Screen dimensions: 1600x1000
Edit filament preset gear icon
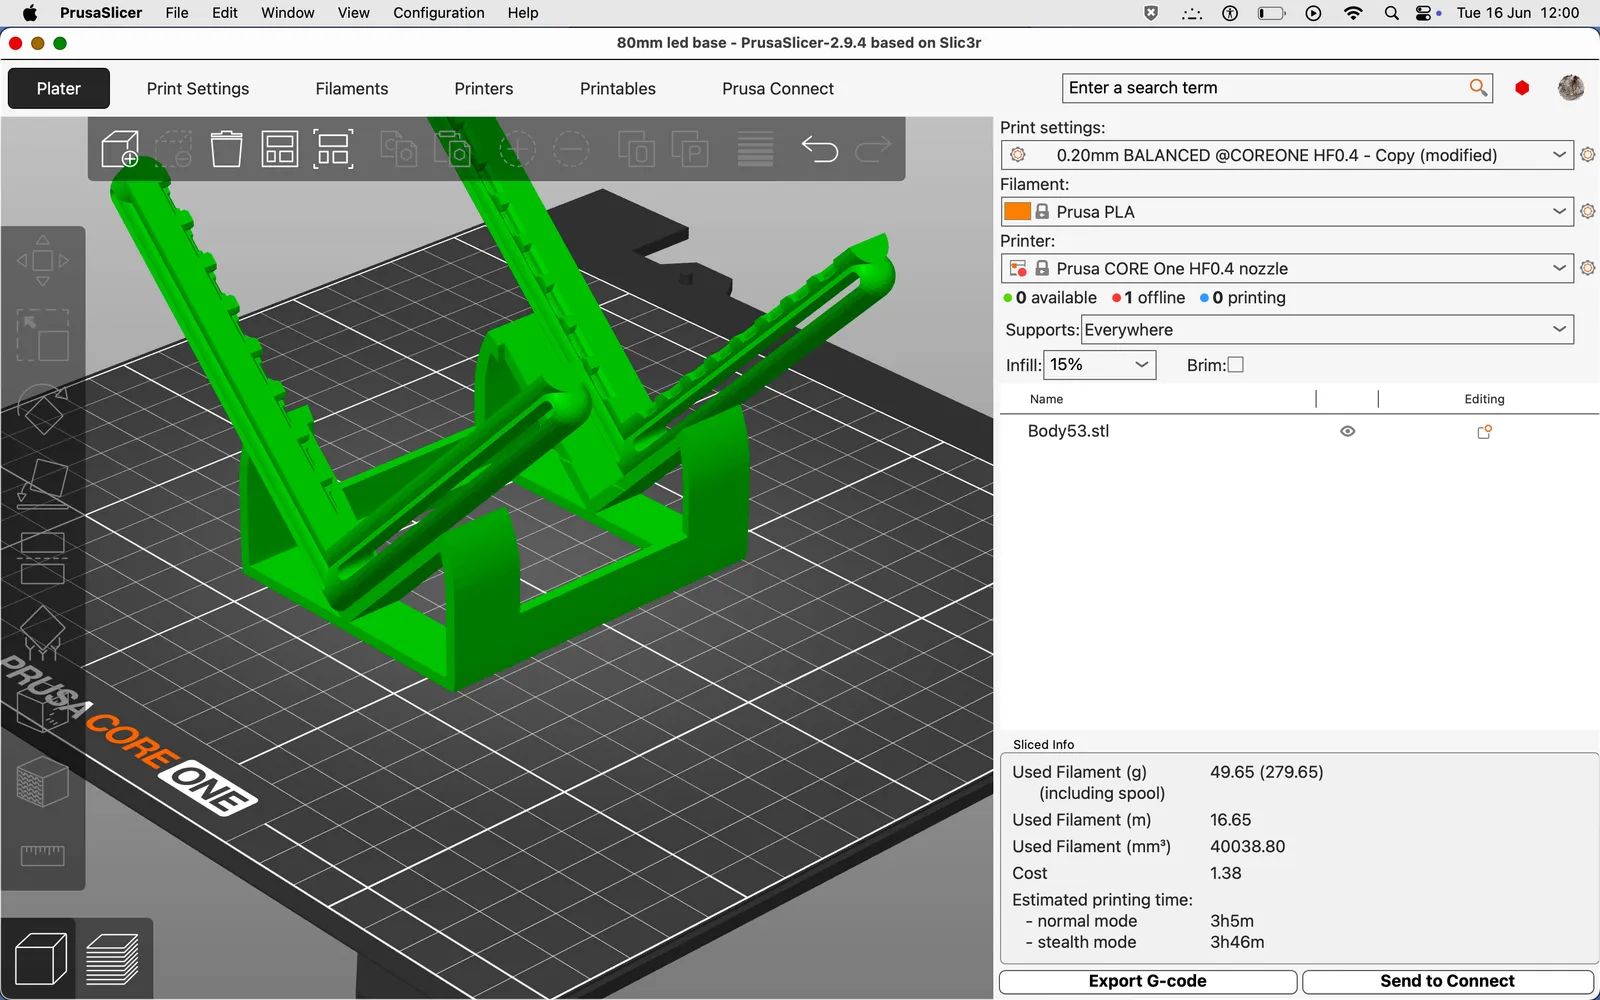click(x=1587, y=211)
